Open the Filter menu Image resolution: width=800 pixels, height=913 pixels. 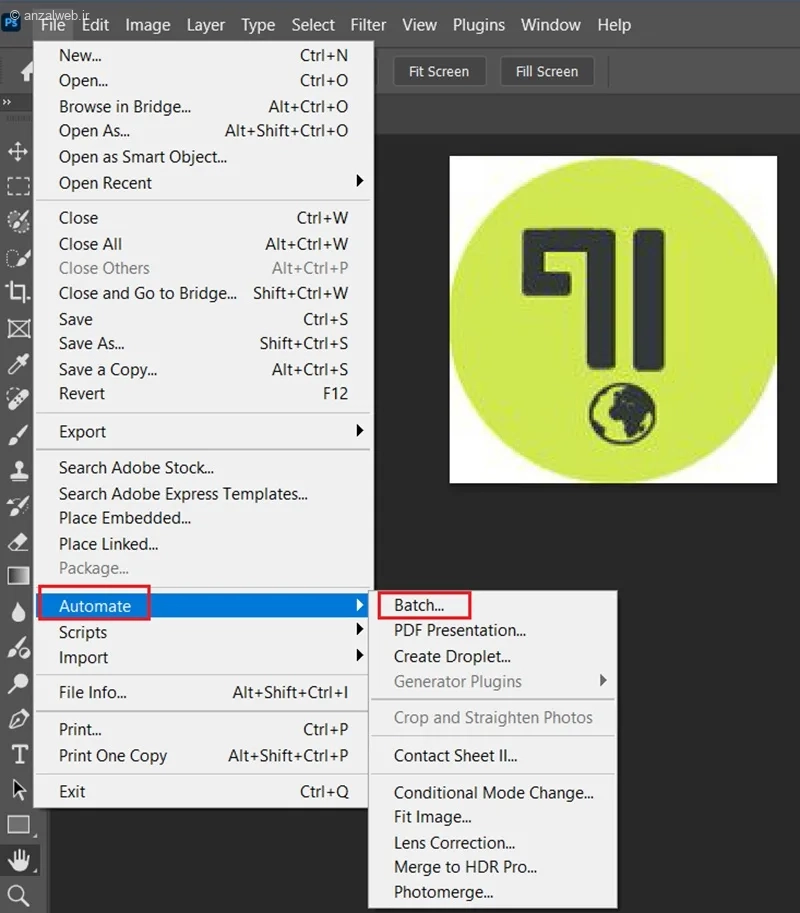tap(368, 25)
